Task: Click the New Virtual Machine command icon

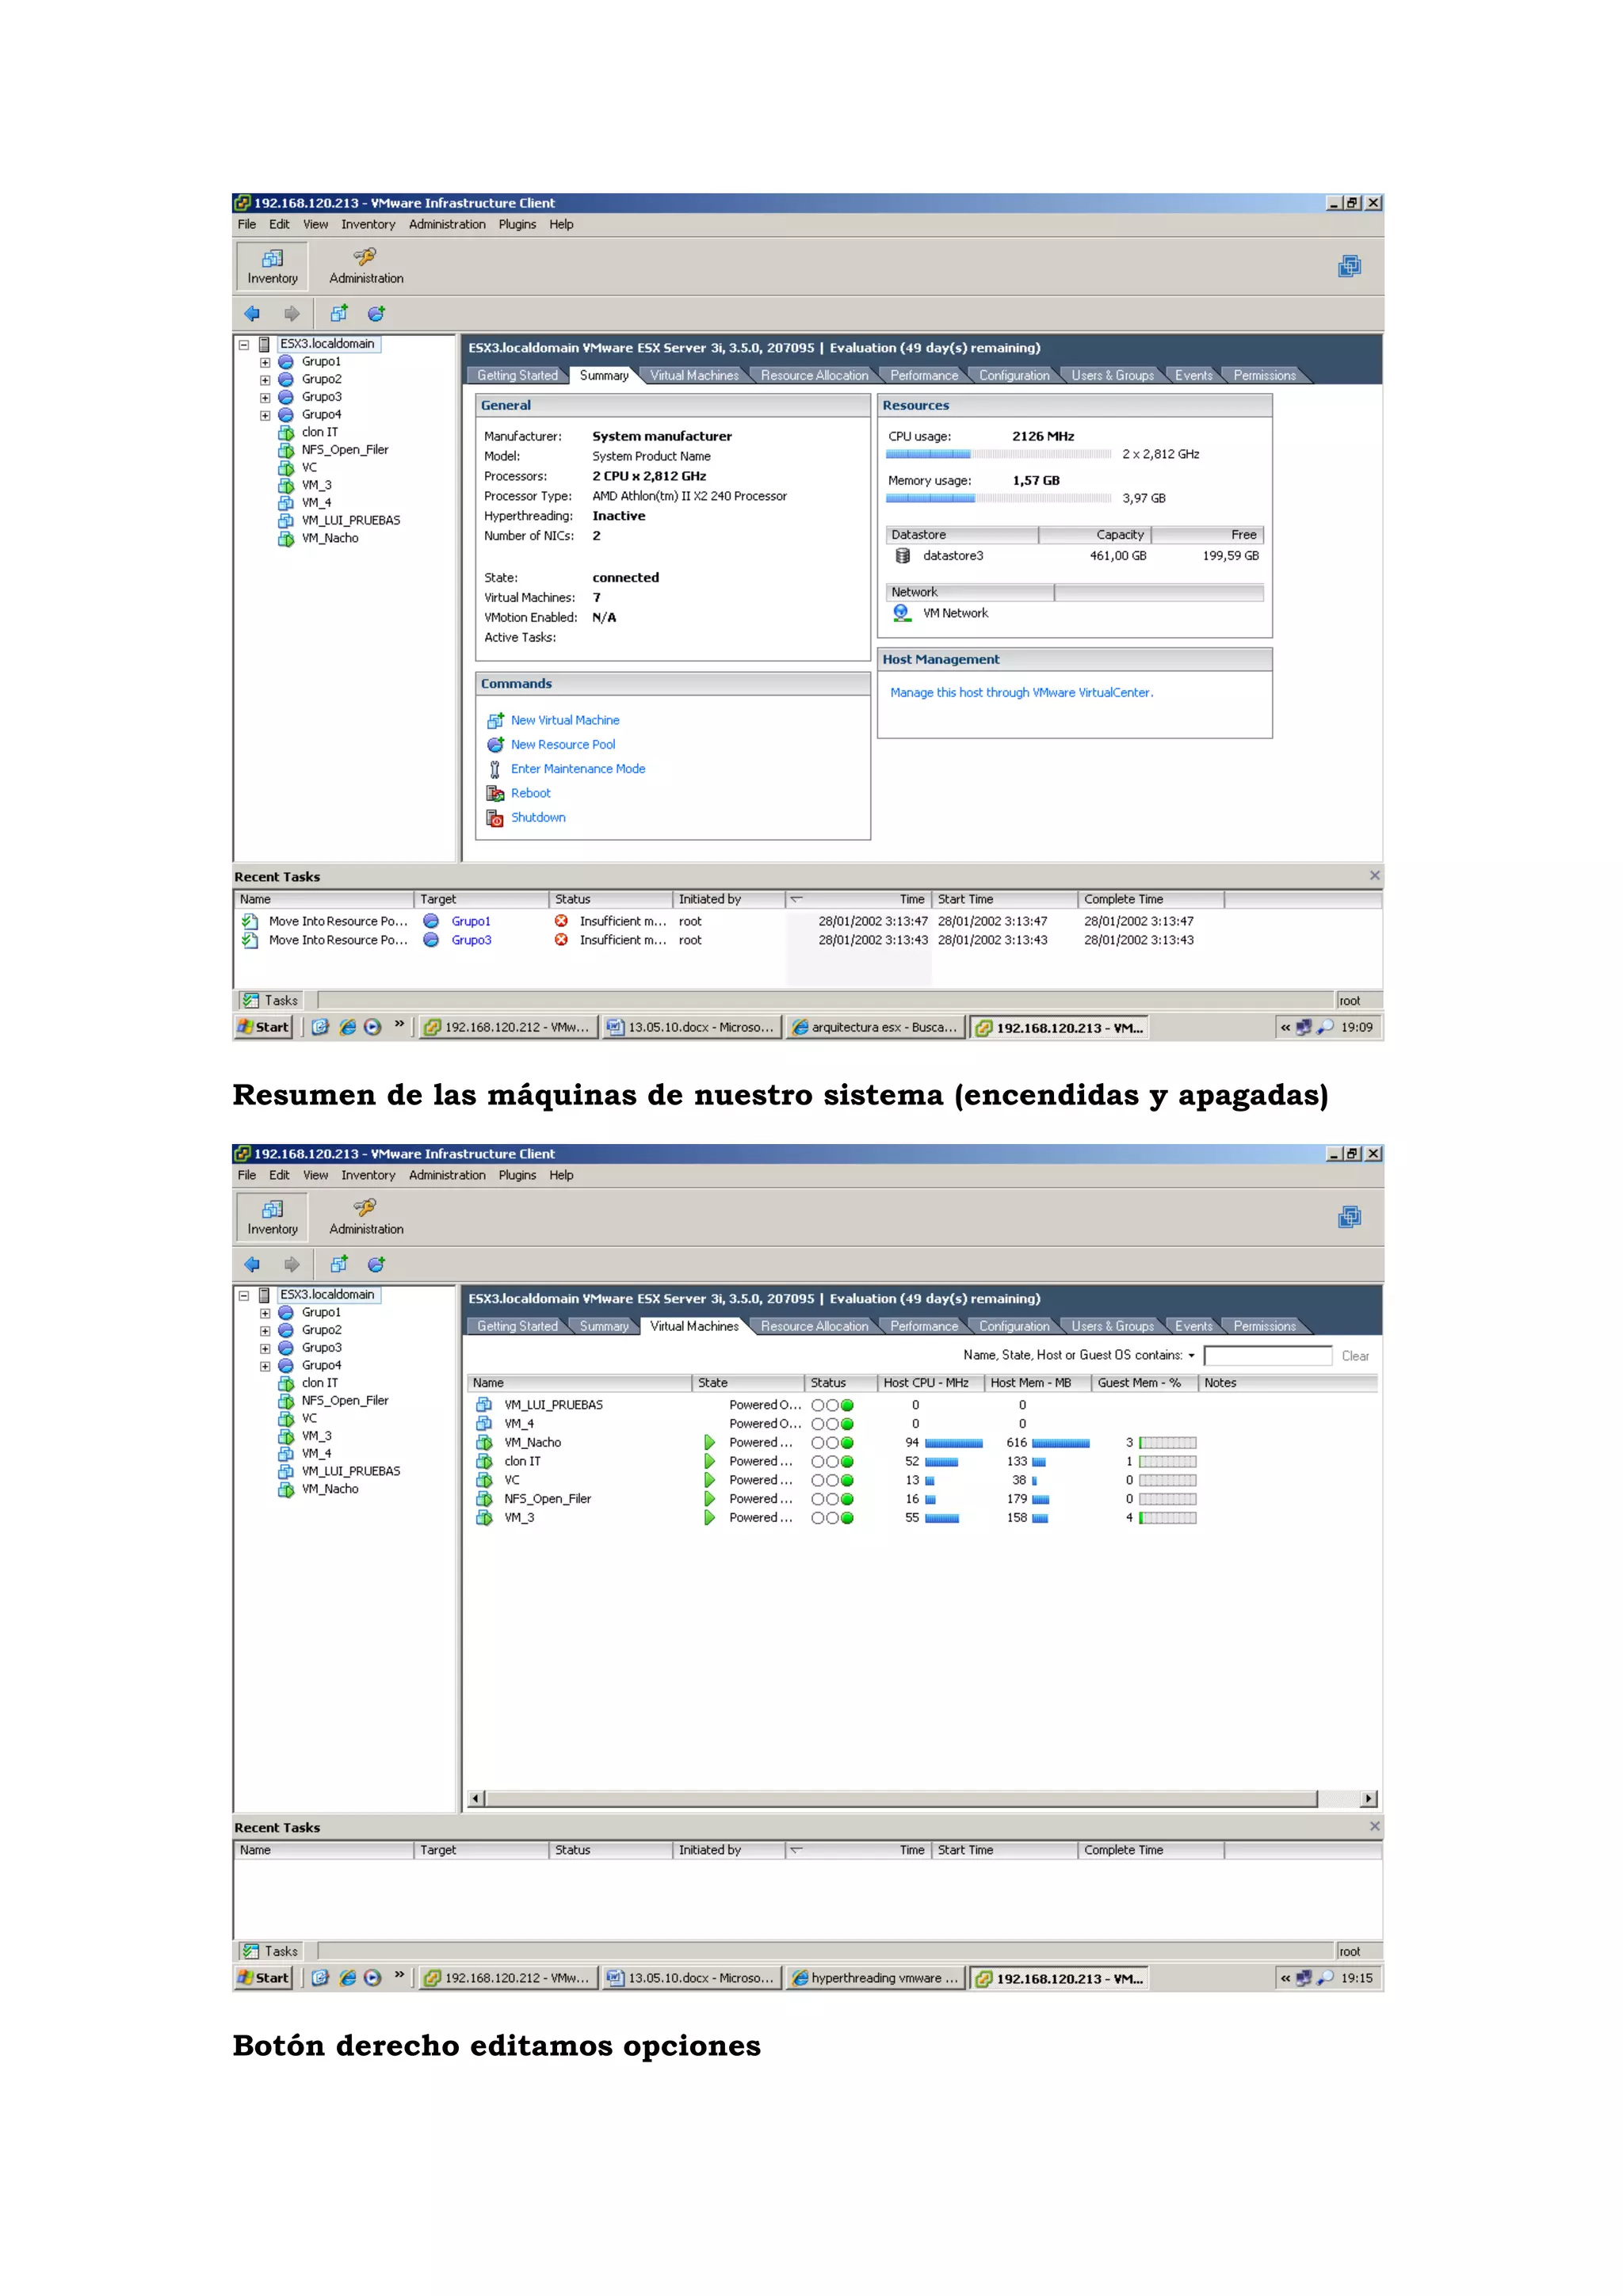Action: (494, 720)
